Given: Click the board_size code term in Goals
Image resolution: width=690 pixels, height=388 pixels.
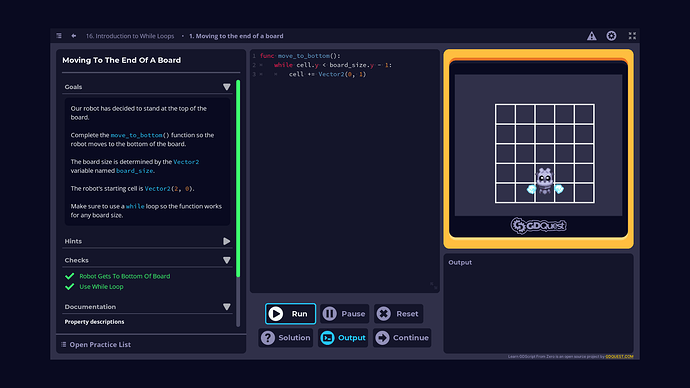Looking at the screenshot, I should tap(135, 171).
